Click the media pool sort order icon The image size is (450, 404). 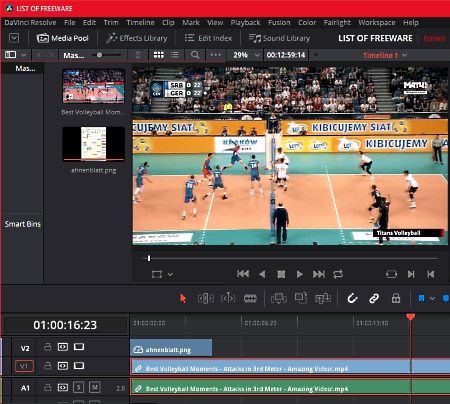pos(138,55)
